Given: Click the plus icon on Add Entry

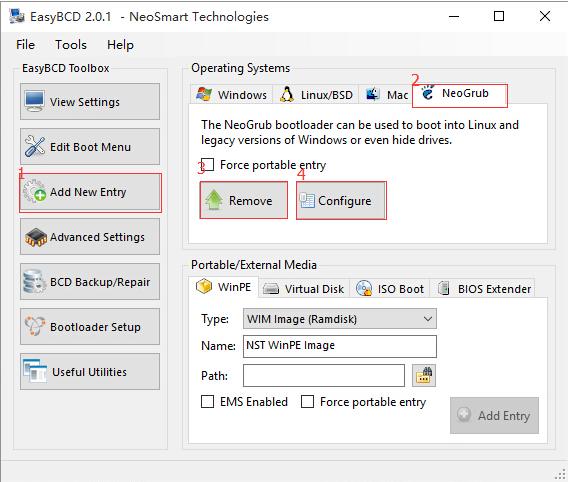Looking at the screenshot, I should [x=464, y=414].
